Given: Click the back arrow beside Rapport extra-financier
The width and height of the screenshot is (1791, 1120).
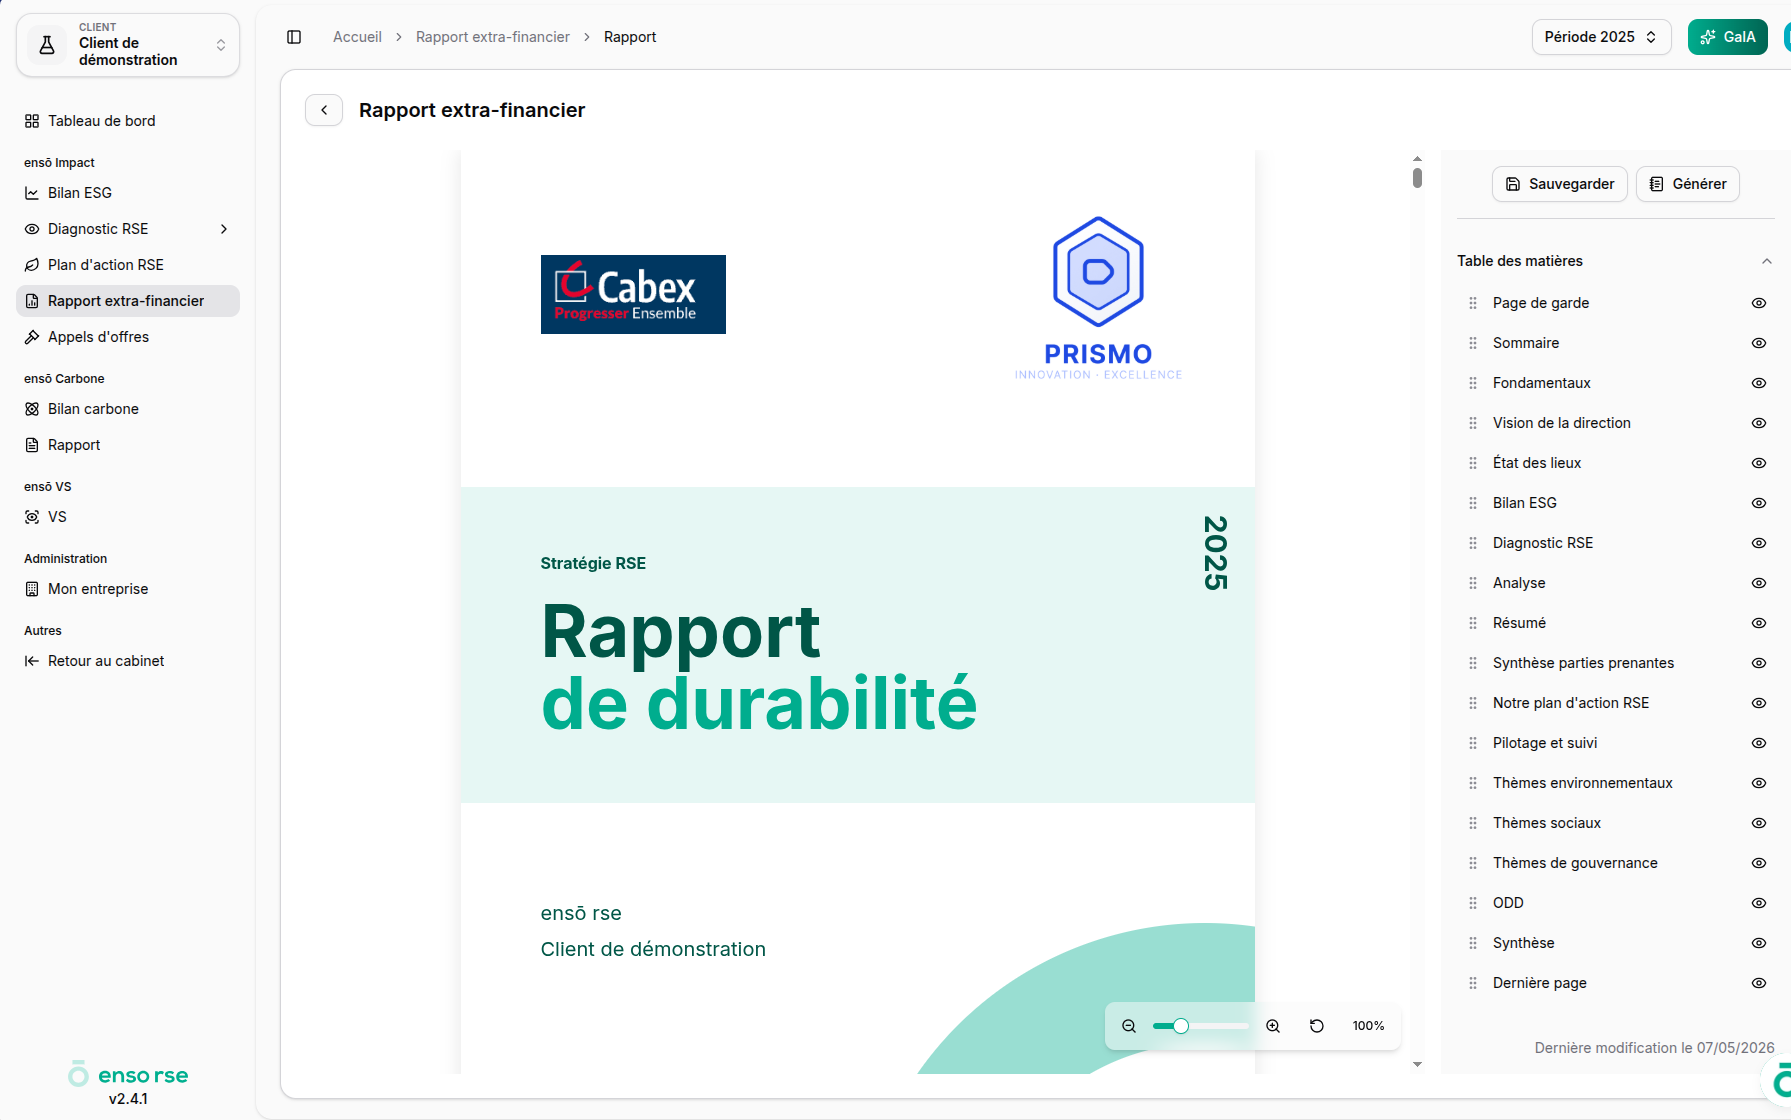Looking at the screenshot, I should coord(324,110).
